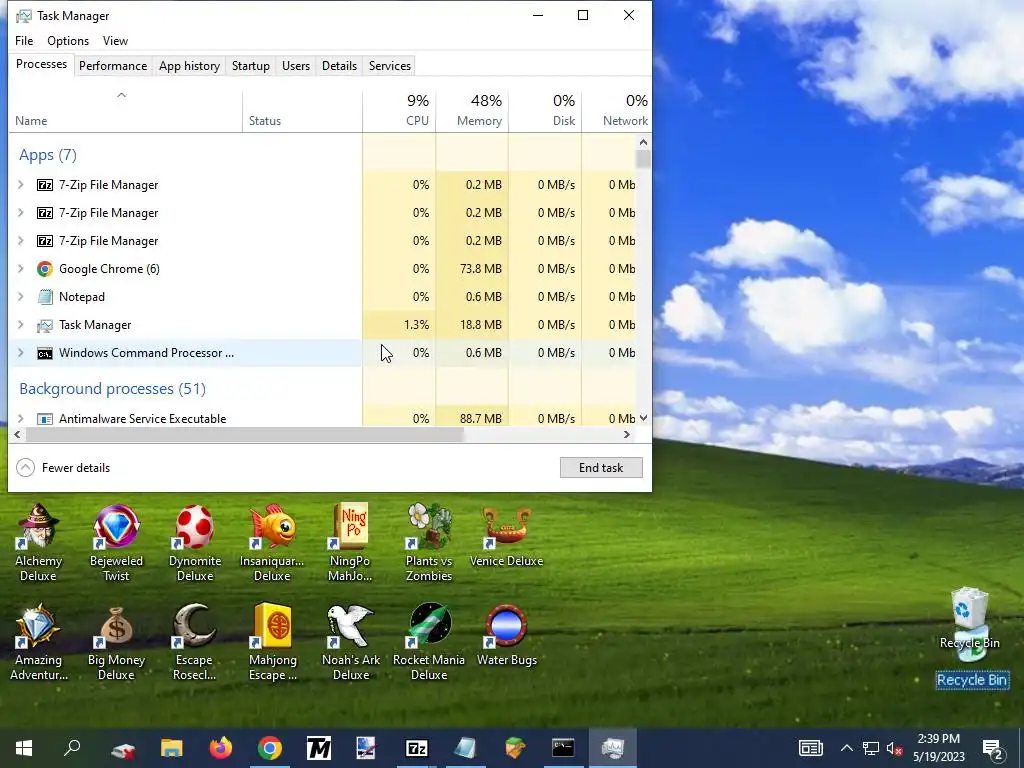Screen dimensions: 1024x768
Task: Expand Windows Command Processor row arrow
Action: [x=20, y=353]
